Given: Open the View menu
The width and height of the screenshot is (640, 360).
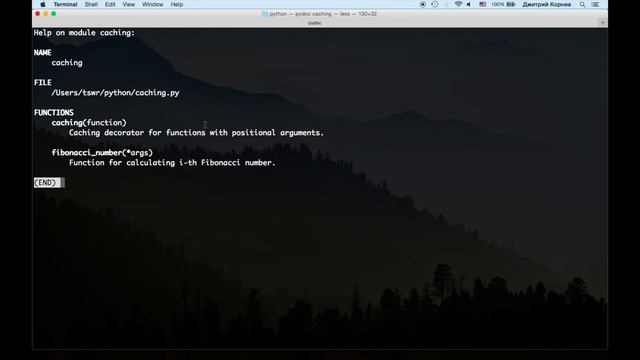Looking at the screenshot, I should (x=129, y=4).
